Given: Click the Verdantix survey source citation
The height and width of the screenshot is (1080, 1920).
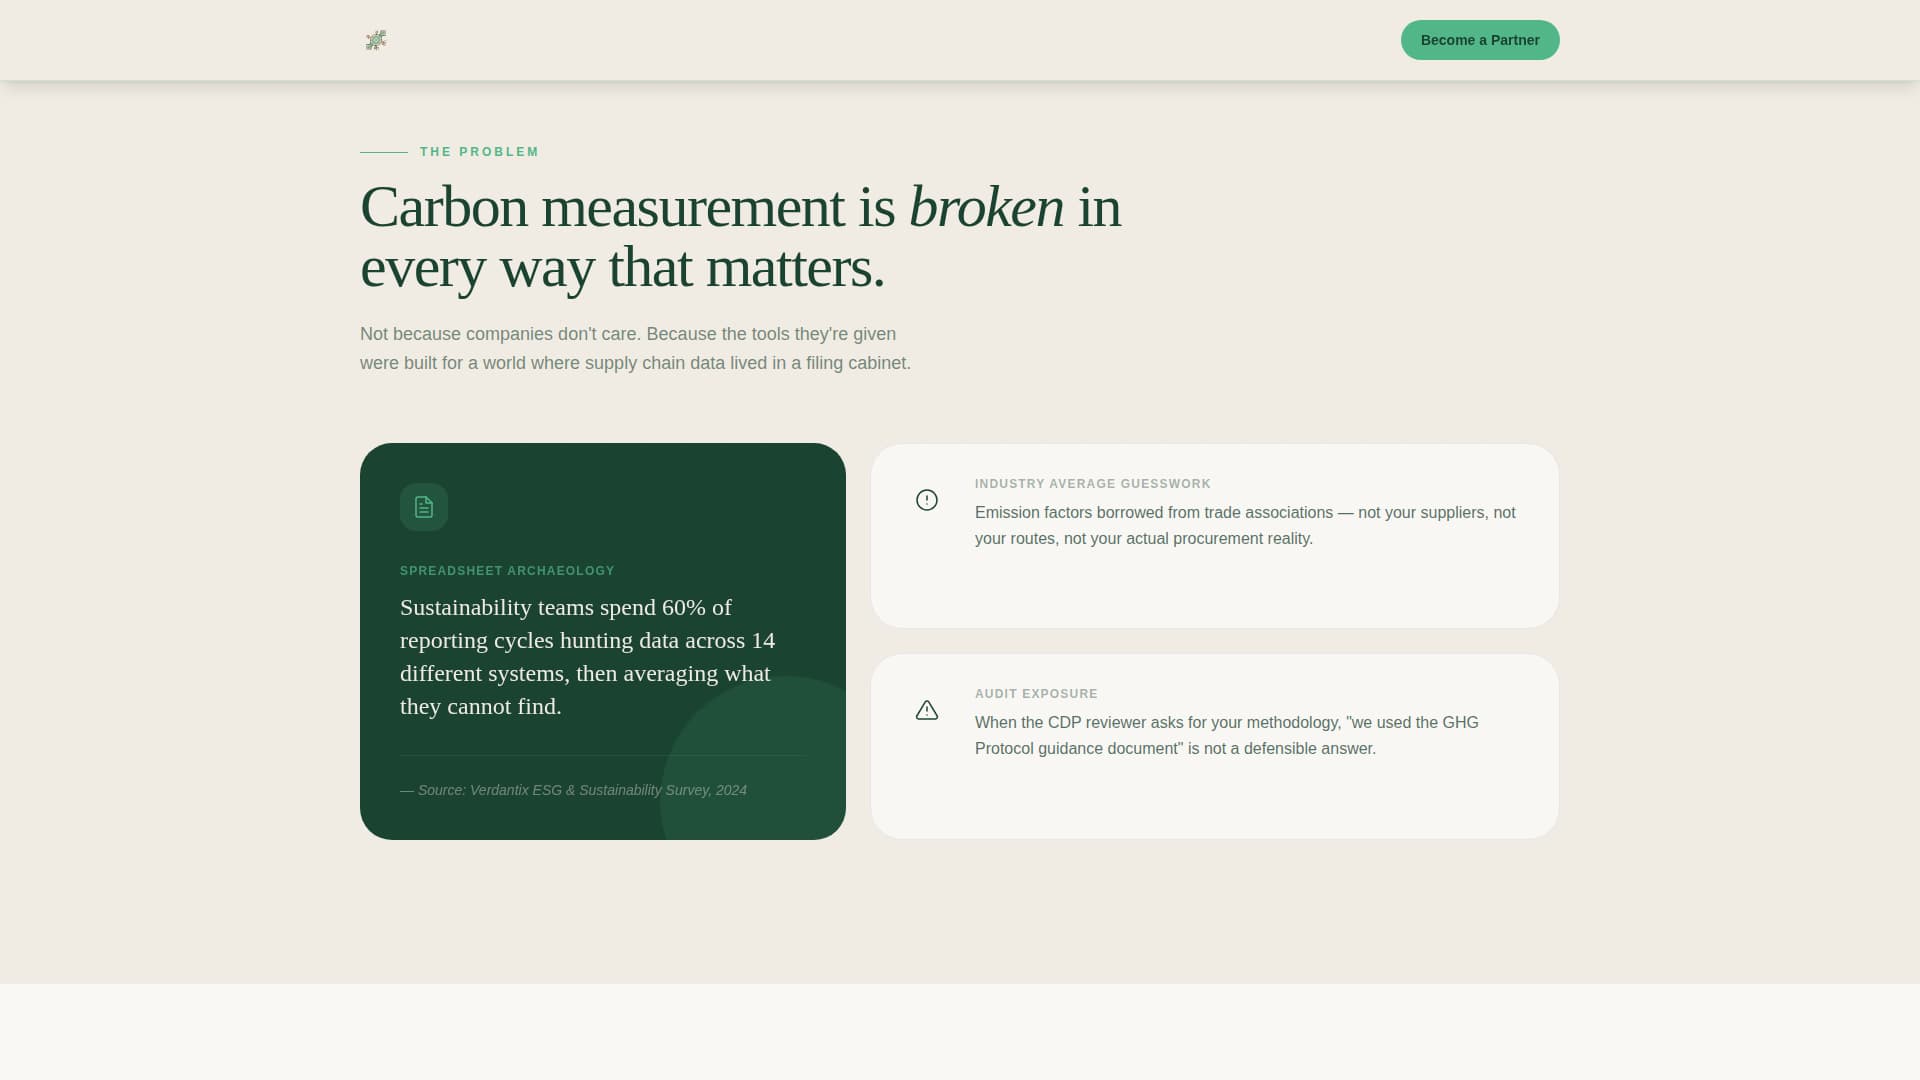Looking at the screenshot, I should 573,790.
